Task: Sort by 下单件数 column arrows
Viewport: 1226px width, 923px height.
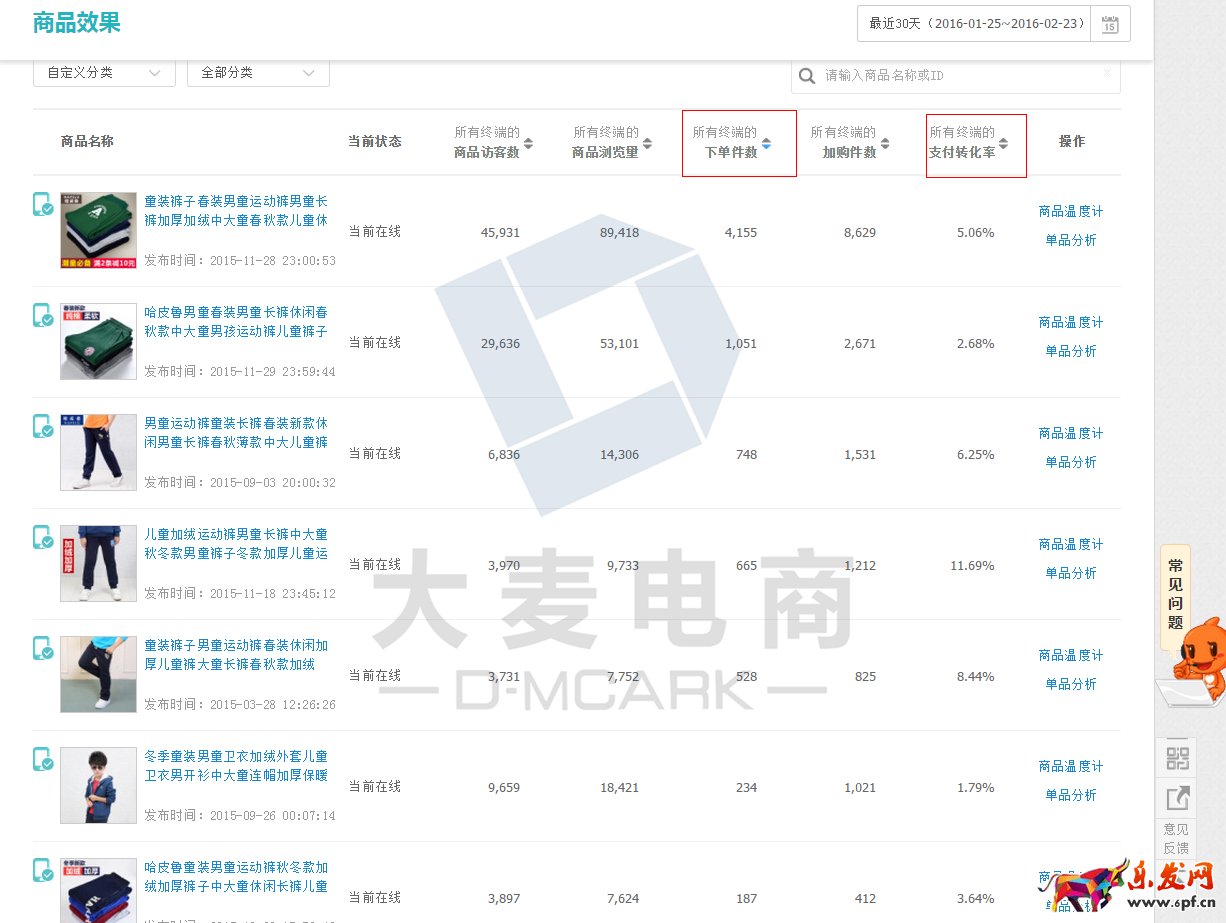Action: (x=766, y=143)
